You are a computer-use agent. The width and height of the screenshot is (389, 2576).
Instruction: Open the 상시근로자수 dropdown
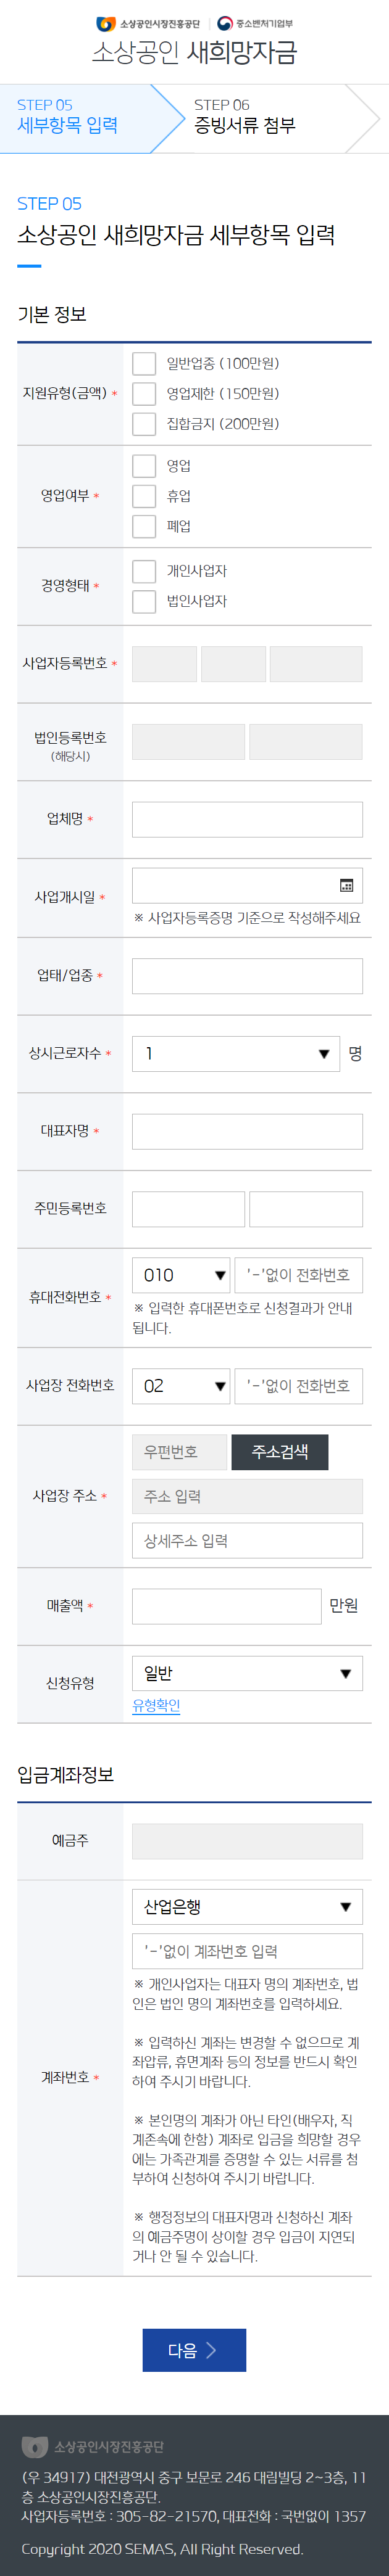click(236, 1053)
